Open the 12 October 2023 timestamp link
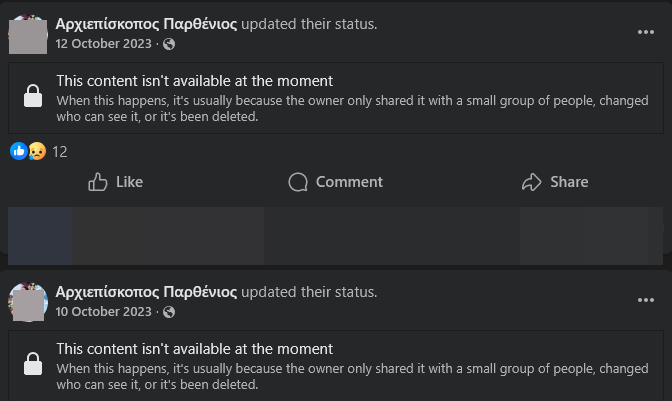672x401 pixels. coord(104,44)
